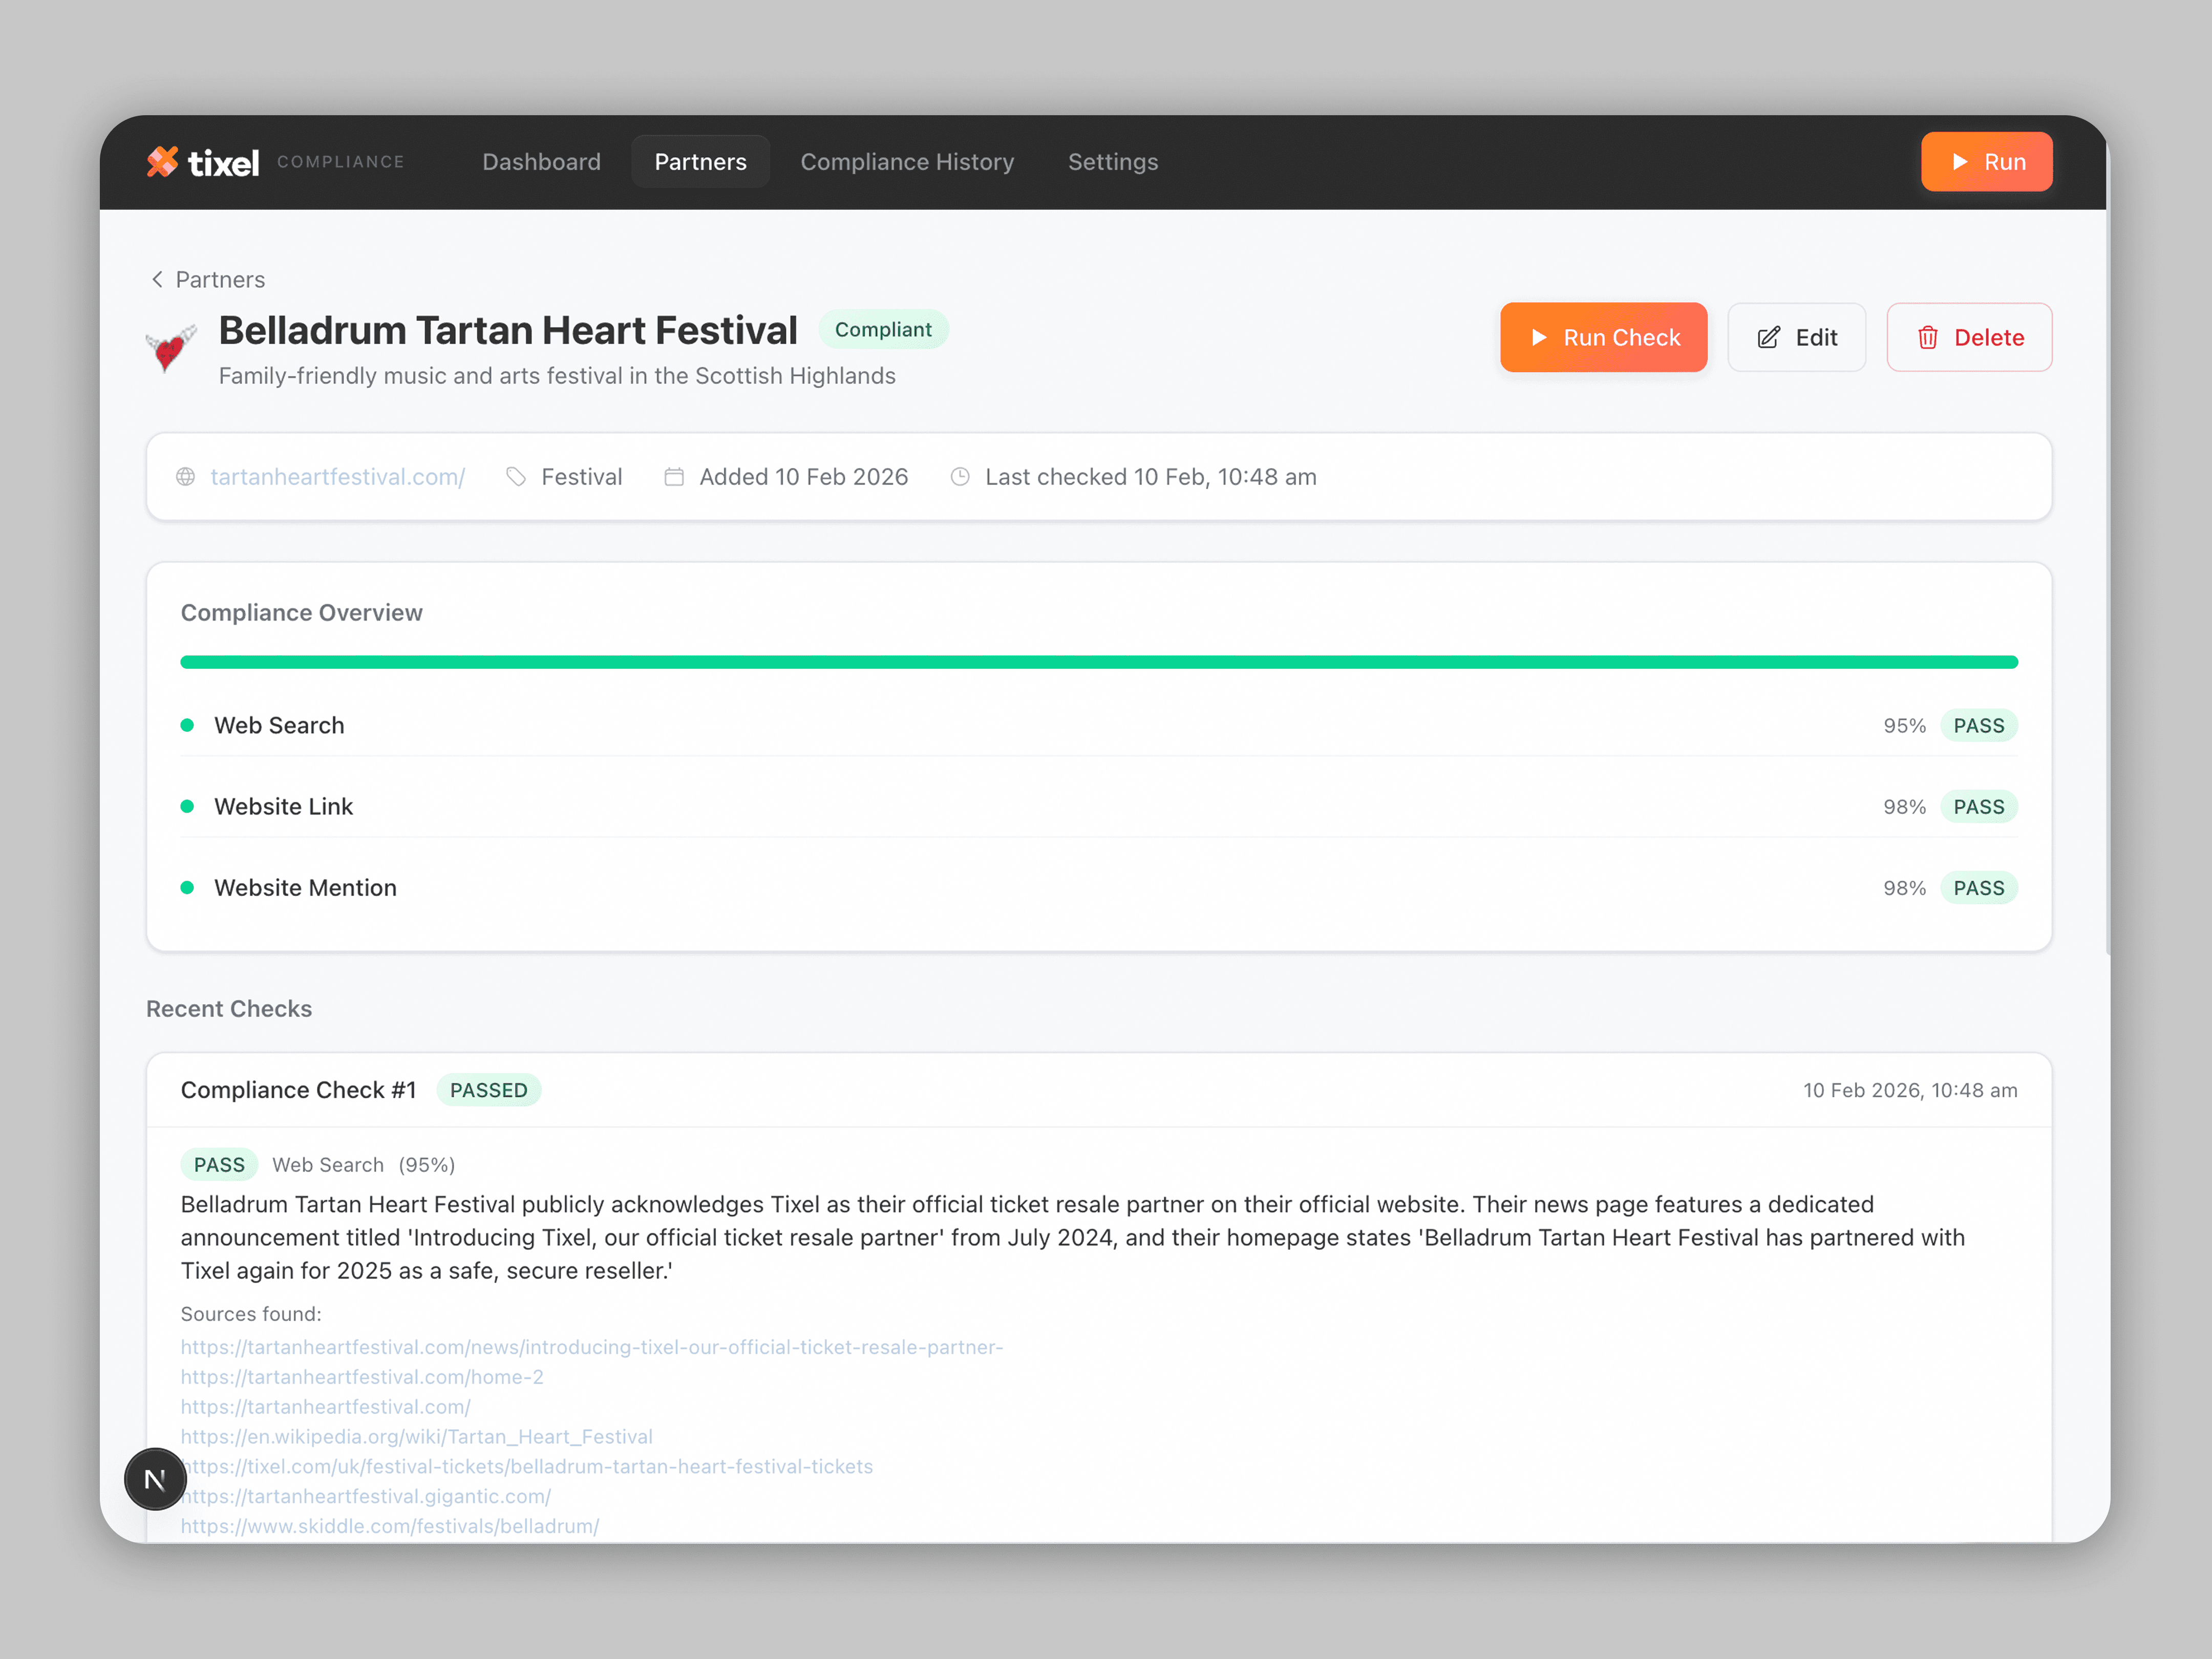Click the tag icon next to Festival
The image size is (2212, 1659).
[516, 477]
